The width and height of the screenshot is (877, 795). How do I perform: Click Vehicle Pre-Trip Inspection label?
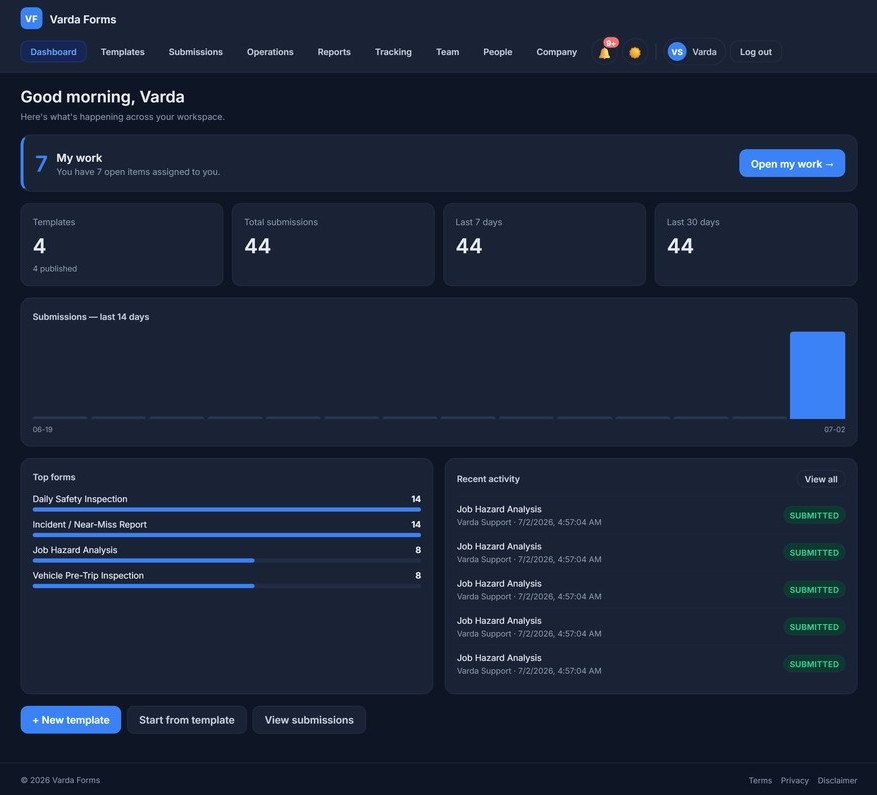(88, 575)
